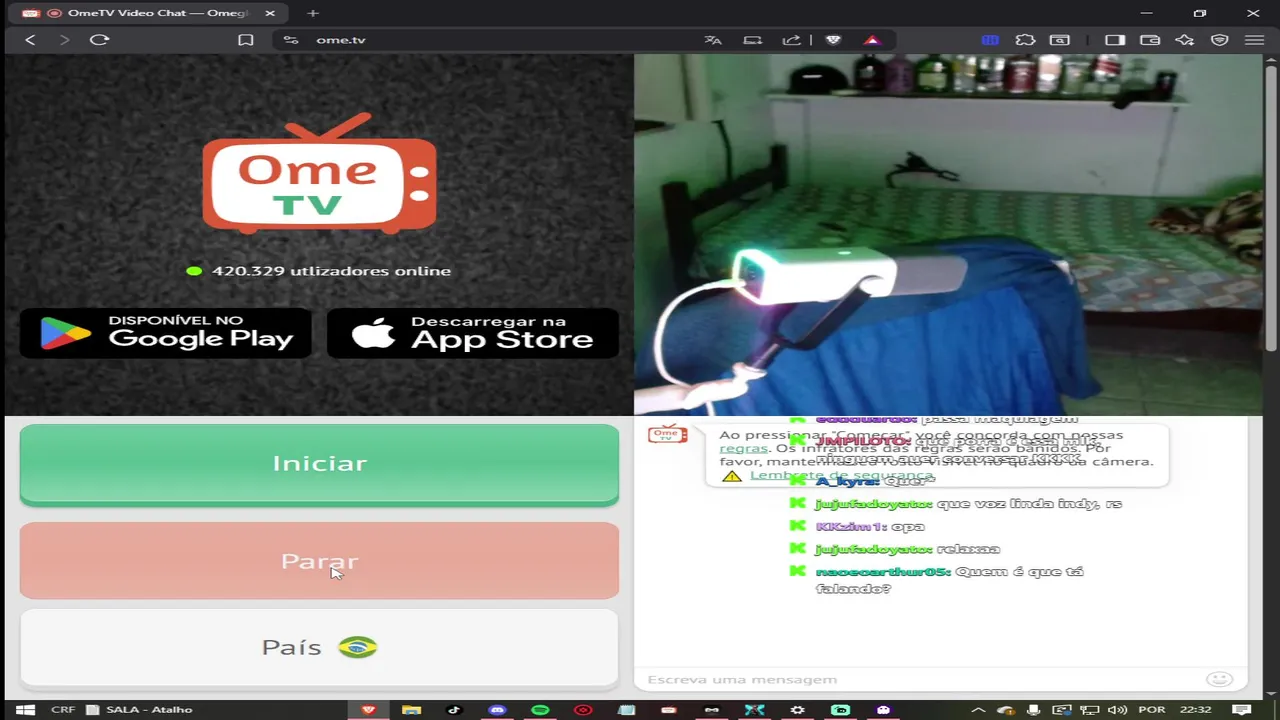Click chat message 'que voz linda indy, rs'

point(1030,504)
